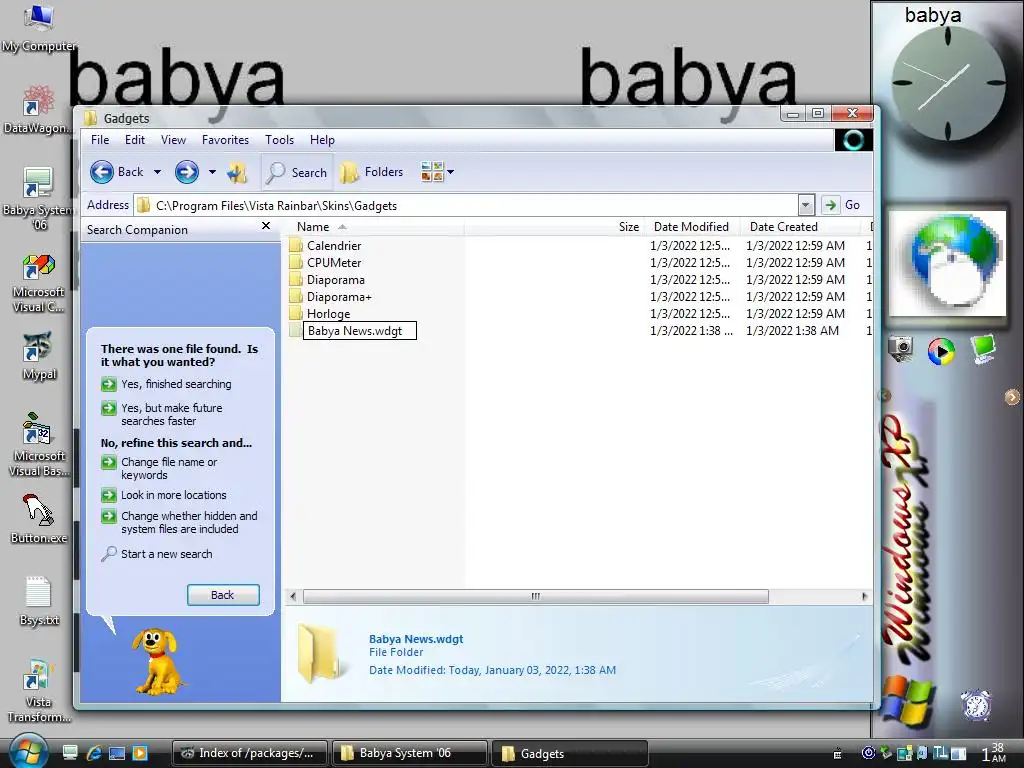Click the horizontal scrollbar thumb
Screen dimensions: 1024x768
point(536,596)
